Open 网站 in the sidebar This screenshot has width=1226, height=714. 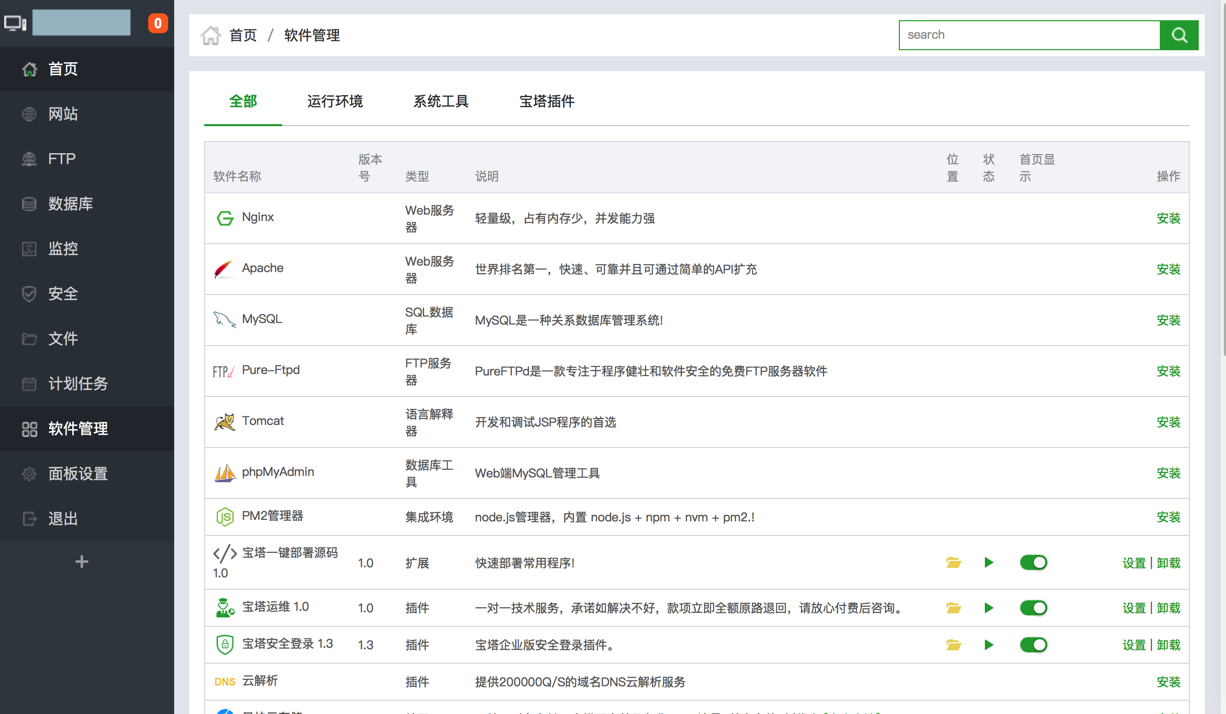(87, 114)
